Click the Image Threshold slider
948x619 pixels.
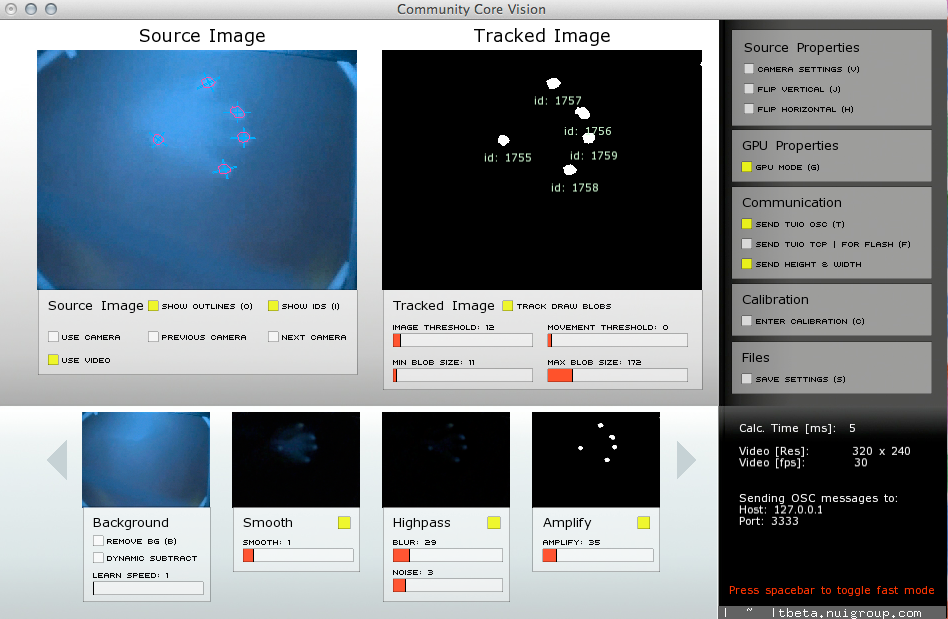[462, 340]
